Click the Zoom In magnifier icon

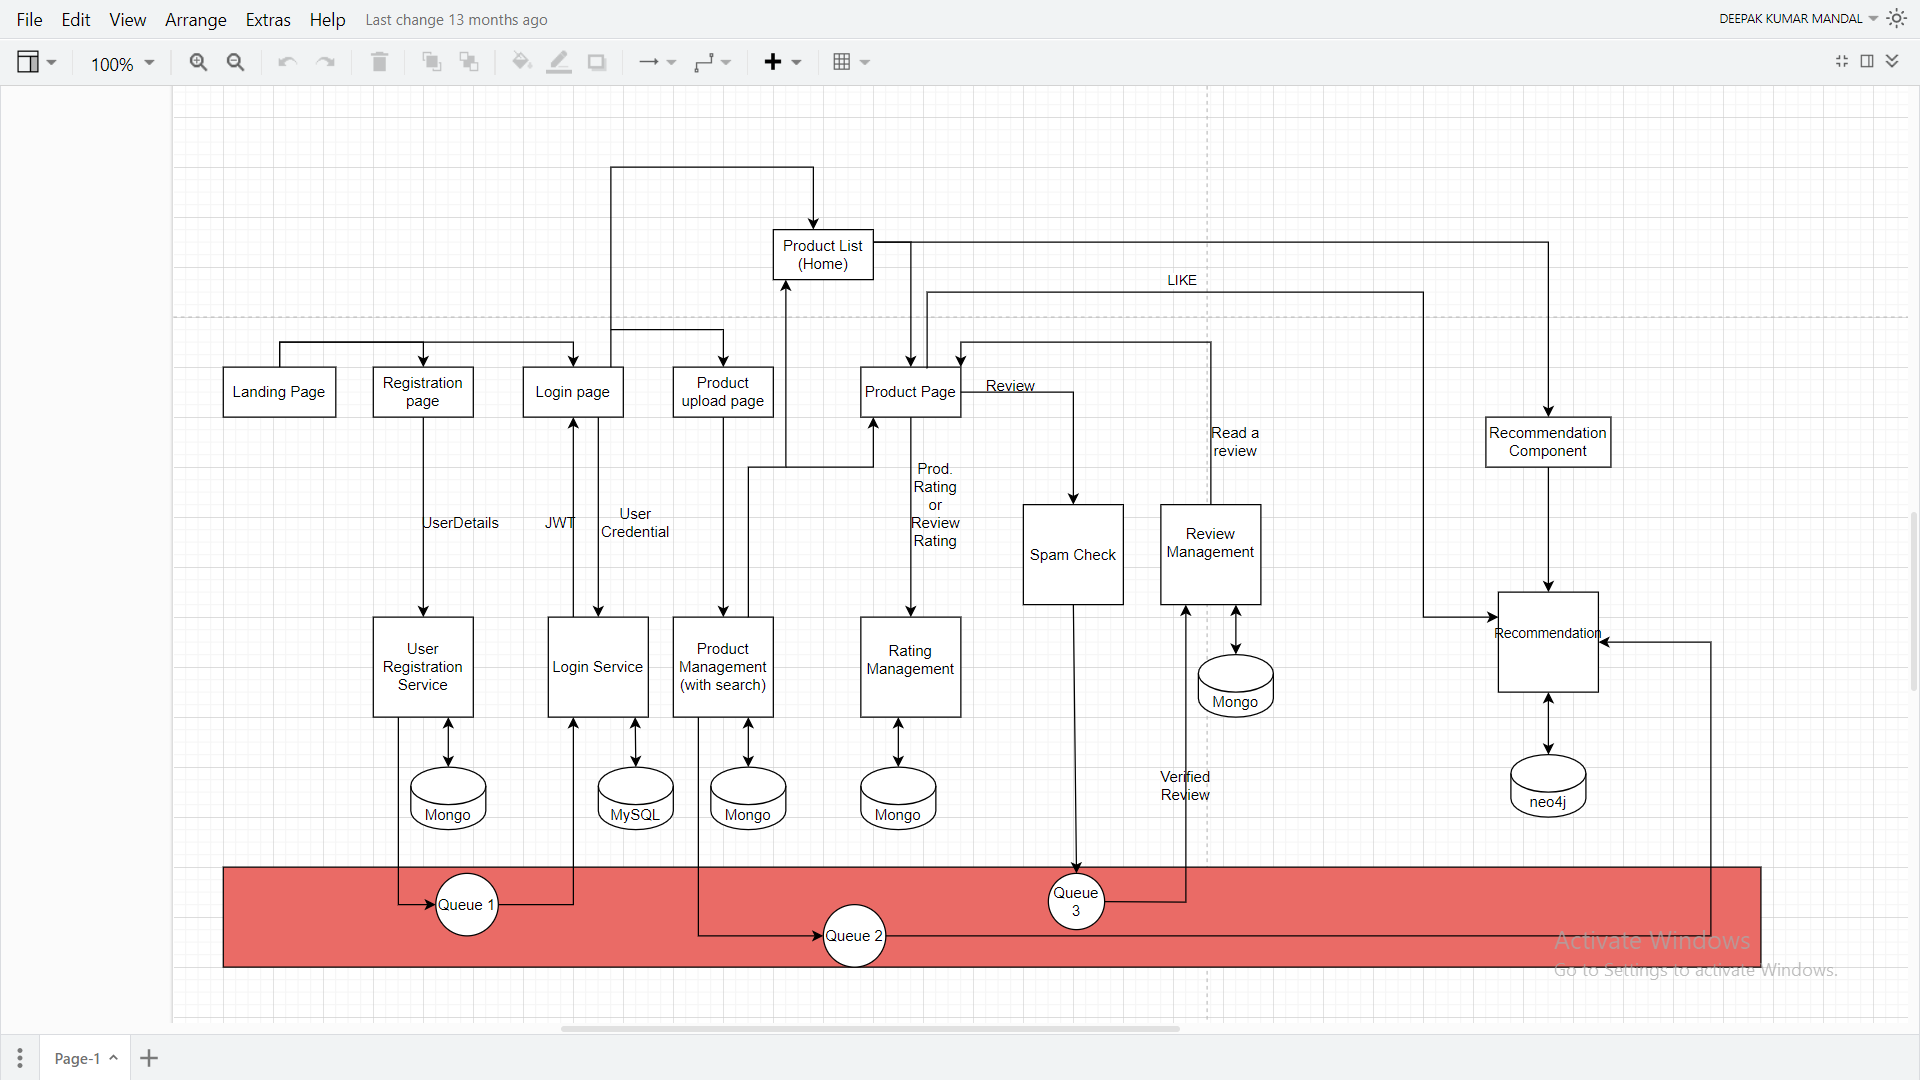coord(198,62)
